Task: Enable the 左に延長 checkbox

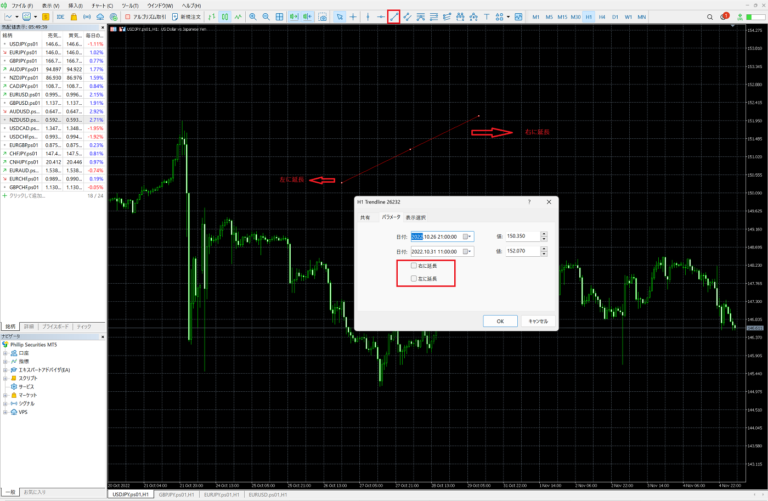Action: [x=414, y=279]
